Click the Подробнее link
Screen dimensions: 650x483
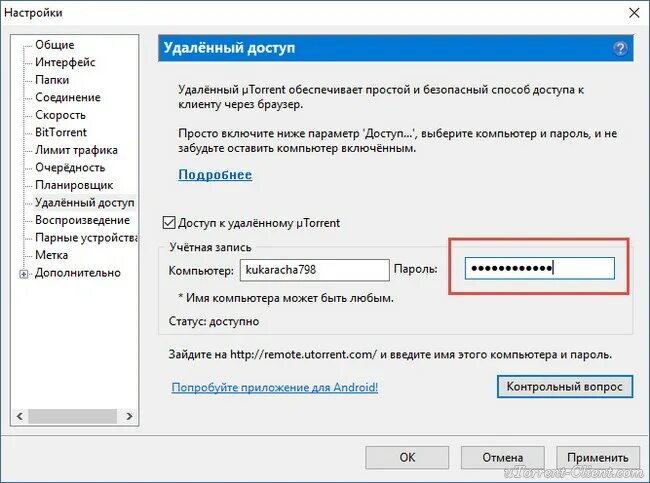215,175
